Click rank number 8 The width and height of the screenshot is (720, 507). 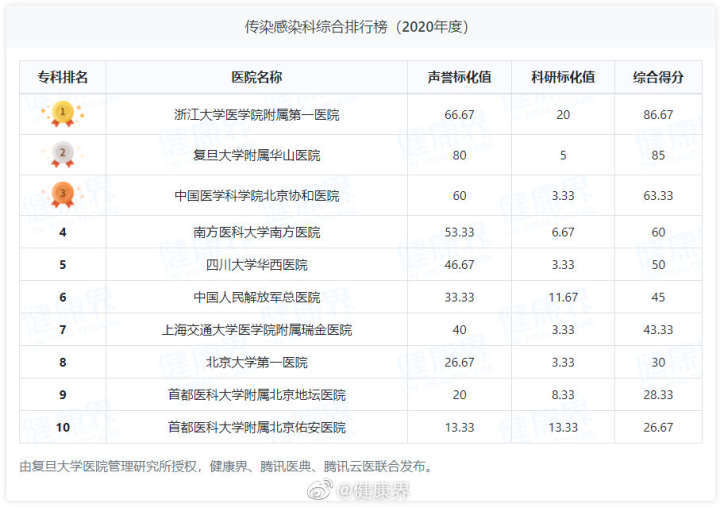coord(62,362)
